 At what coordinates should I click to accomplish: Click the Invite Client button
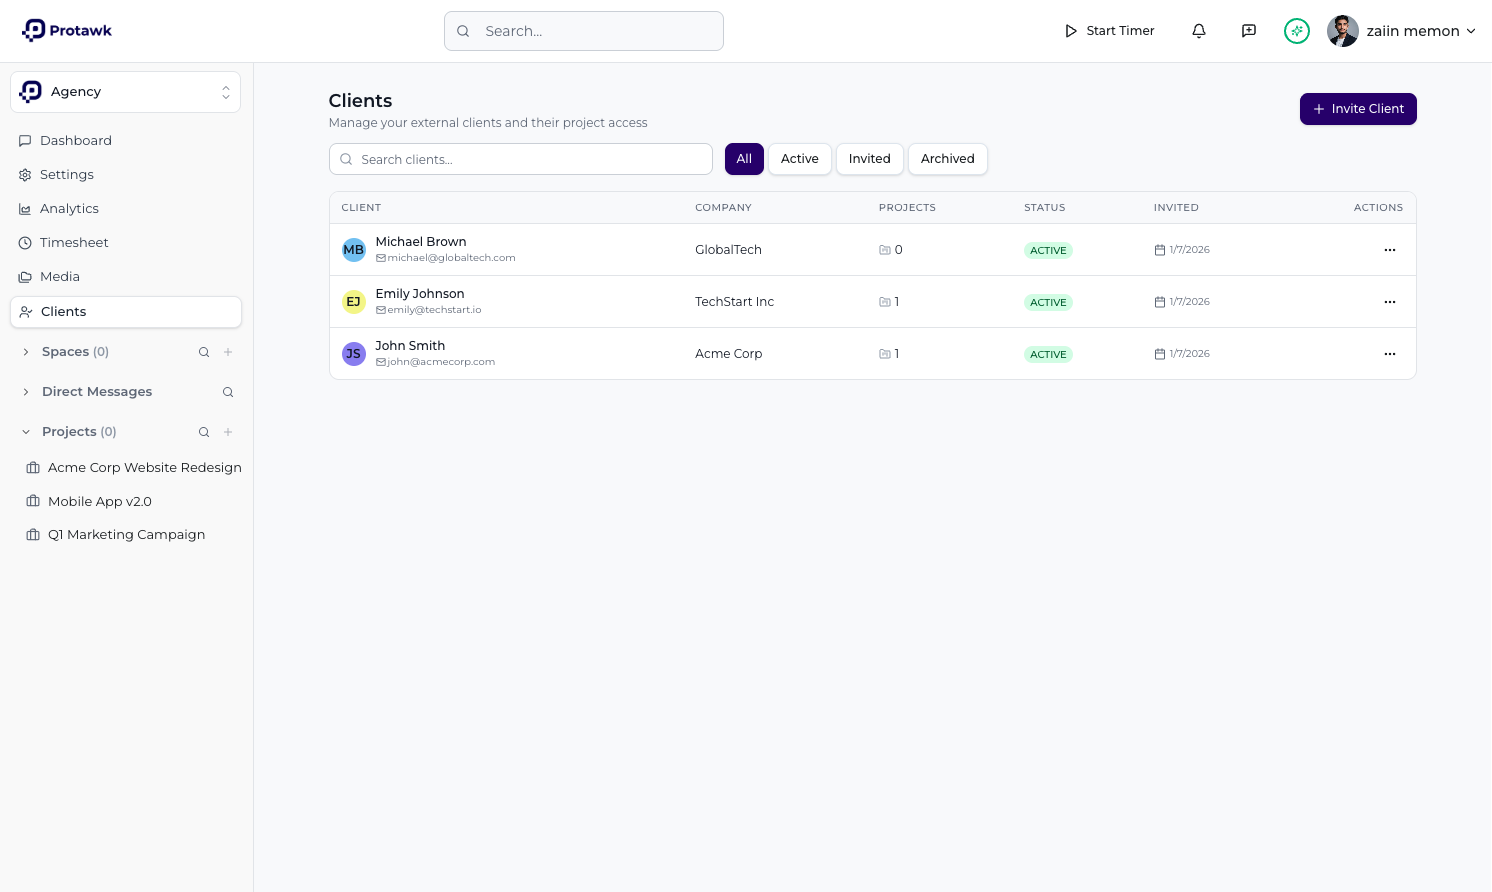[x=1358, y=108]
